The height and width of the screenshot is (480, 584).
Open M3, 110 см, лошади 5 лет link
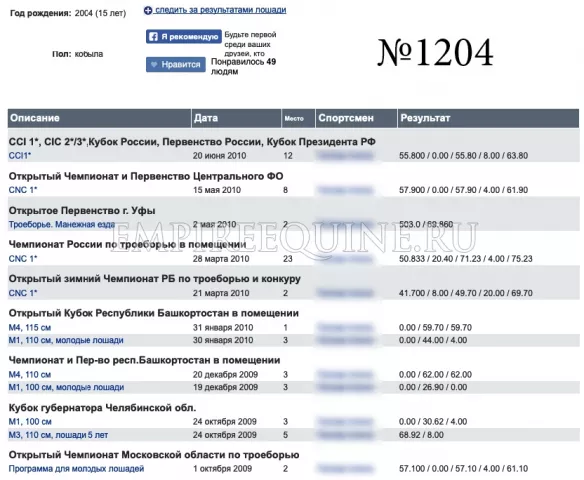[58, 435]
